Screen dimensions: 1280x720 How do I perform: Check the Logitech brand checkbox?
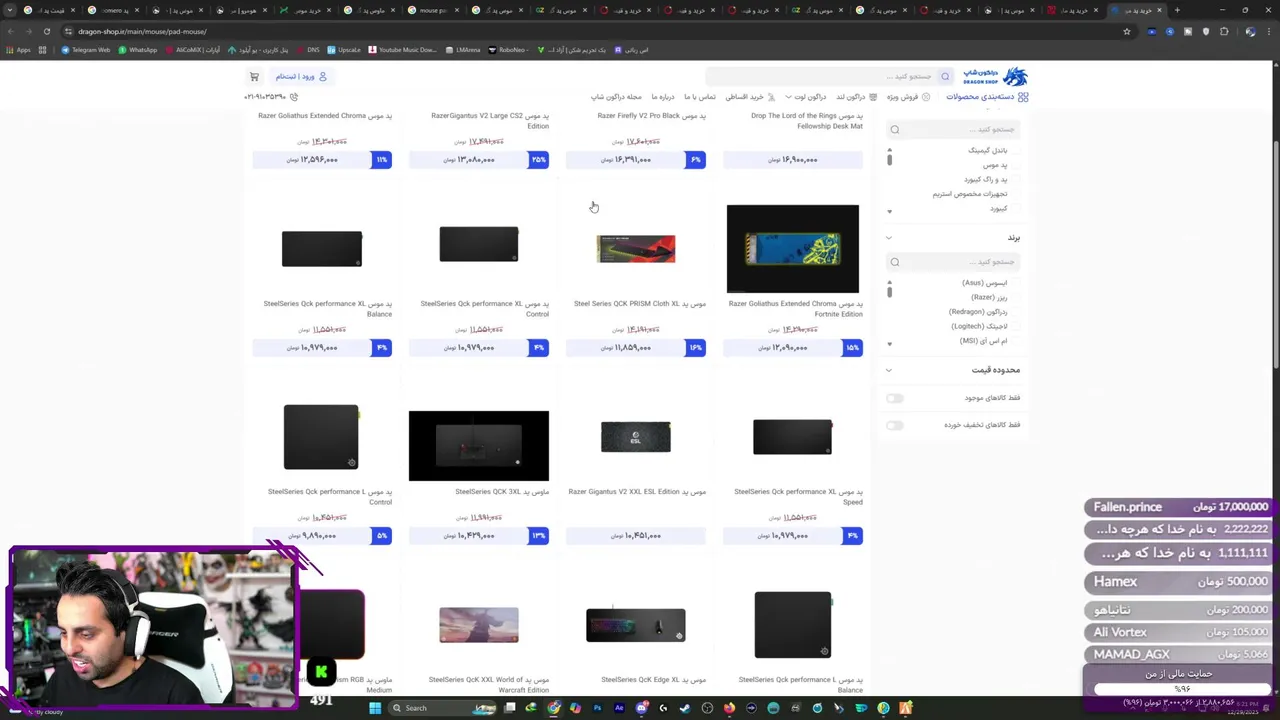(1015, 326)
